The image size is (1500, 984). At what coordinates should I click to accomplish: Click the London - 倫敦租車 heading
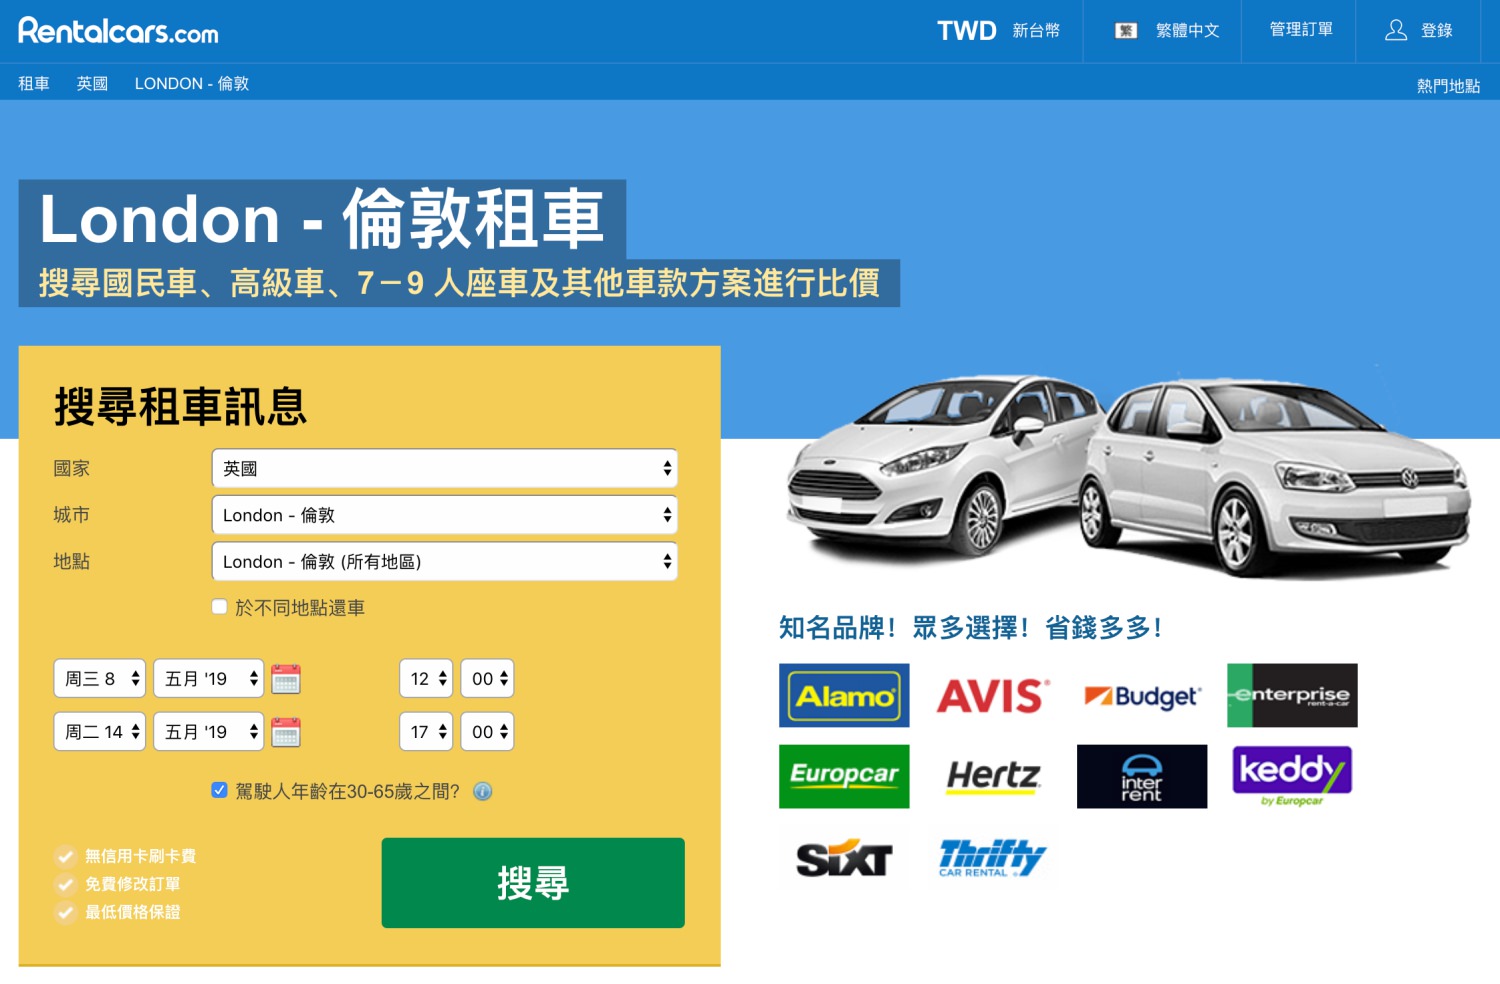[322, 219]
